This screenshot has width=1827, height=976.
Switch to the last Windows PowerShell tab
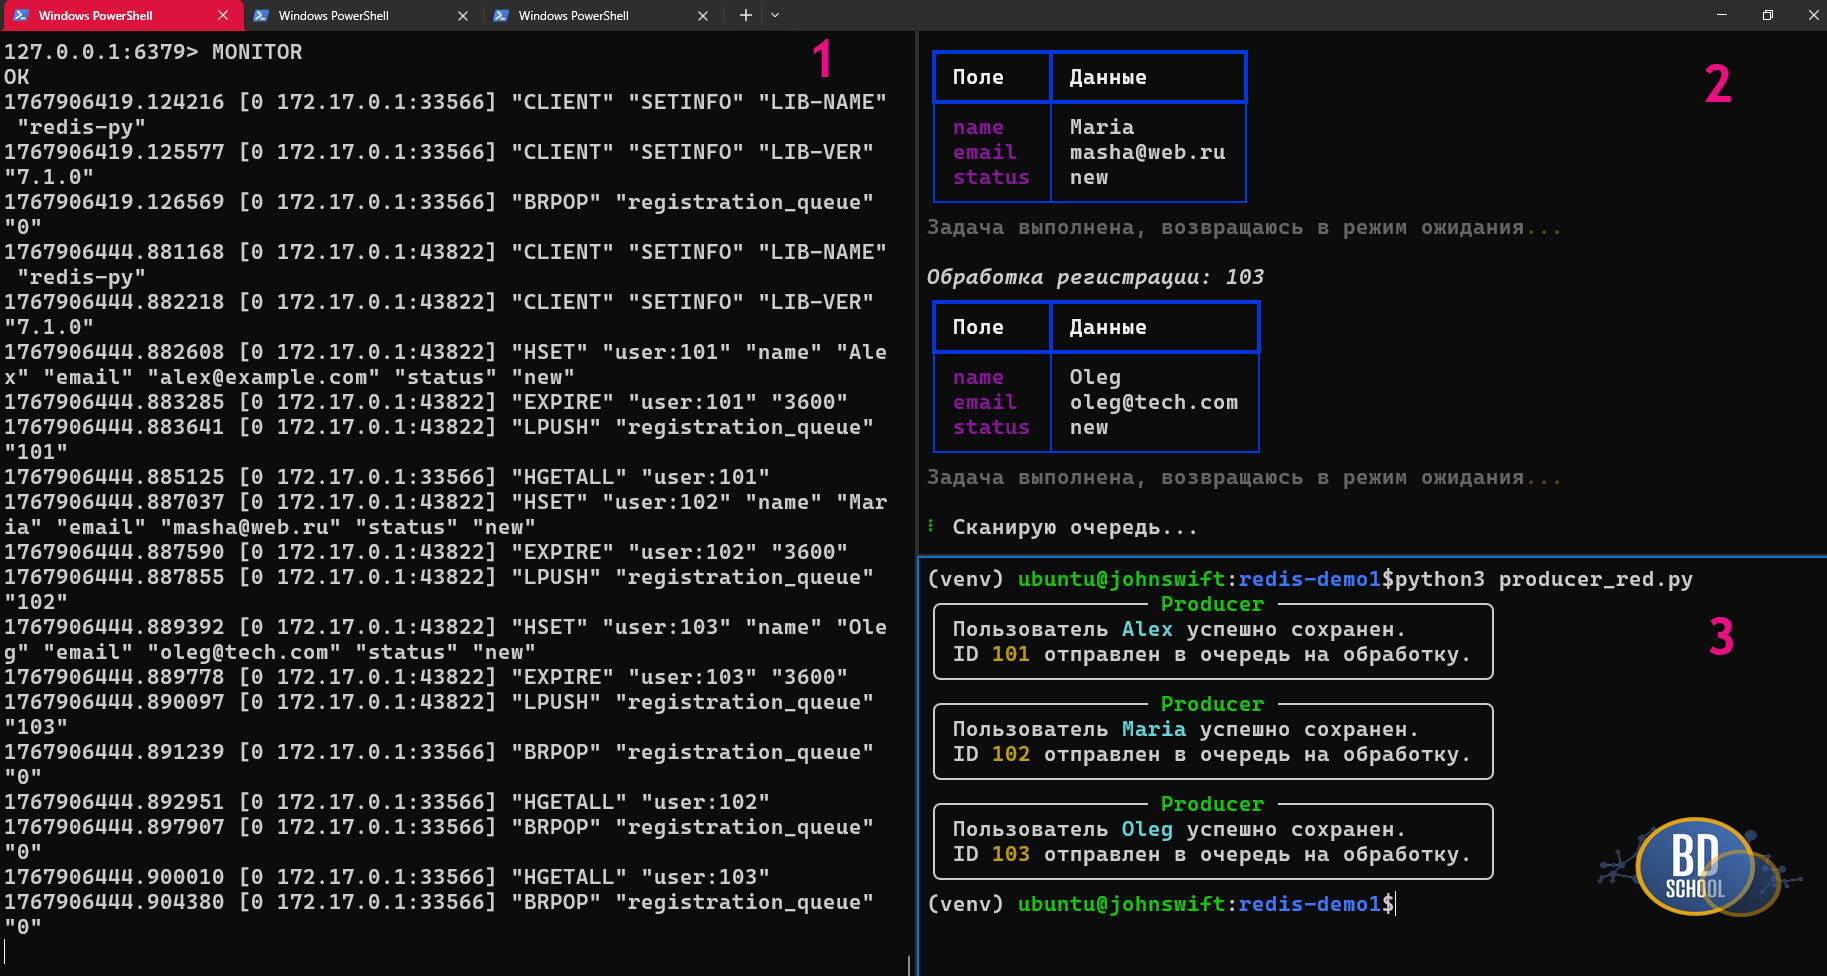[x=590, y=15]
